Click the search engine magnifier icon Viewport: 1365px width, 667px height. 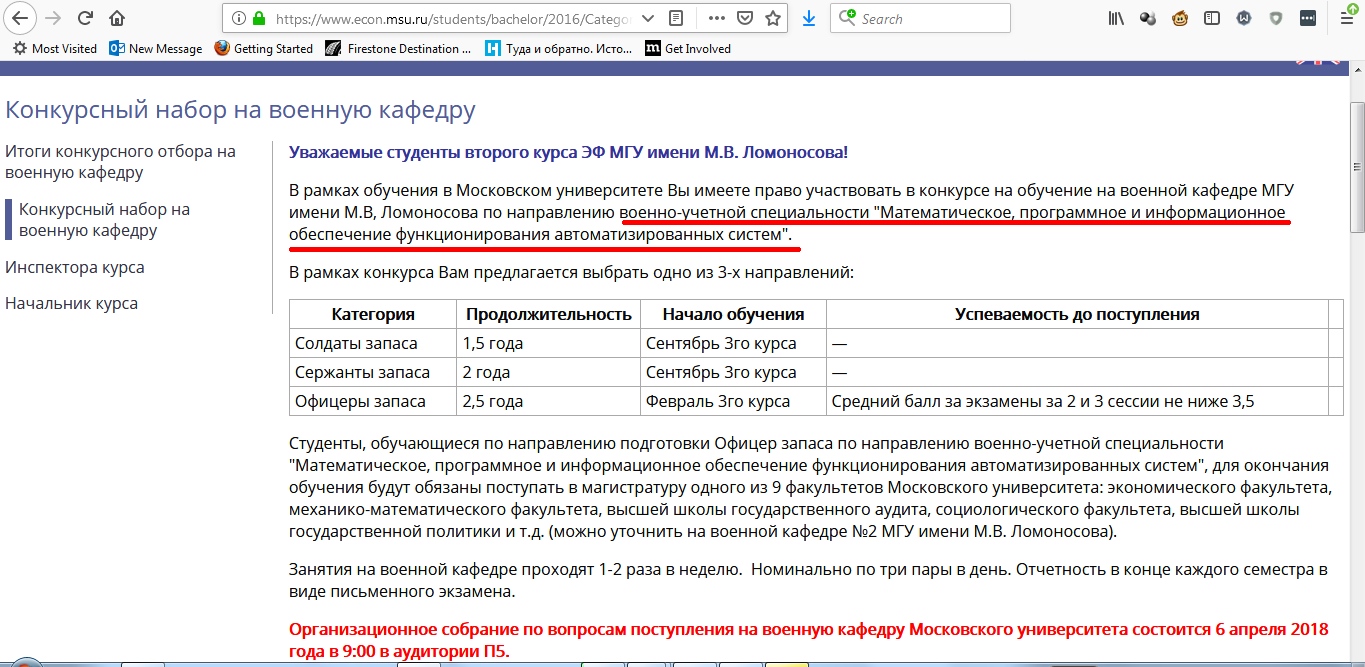tap(848, 18)
